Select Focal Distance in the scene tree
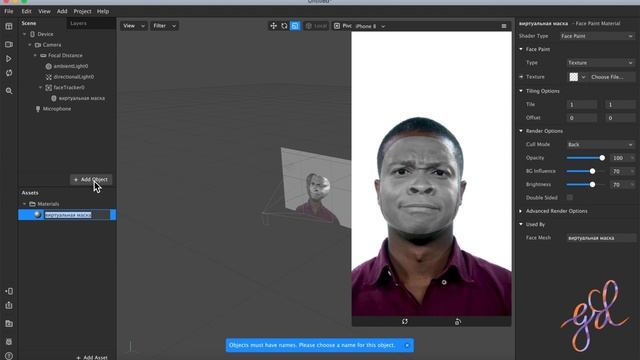The height and width of the screenshot is (360, 640). coord(65,56)
